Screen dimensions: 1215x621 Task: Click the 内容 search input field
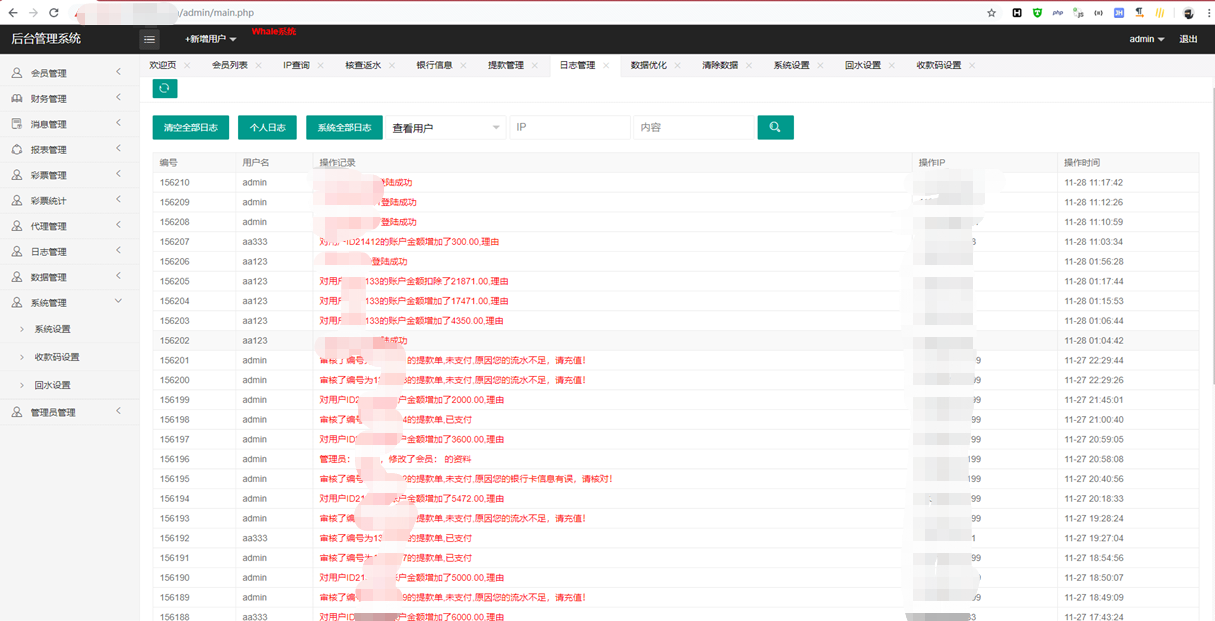694,128
